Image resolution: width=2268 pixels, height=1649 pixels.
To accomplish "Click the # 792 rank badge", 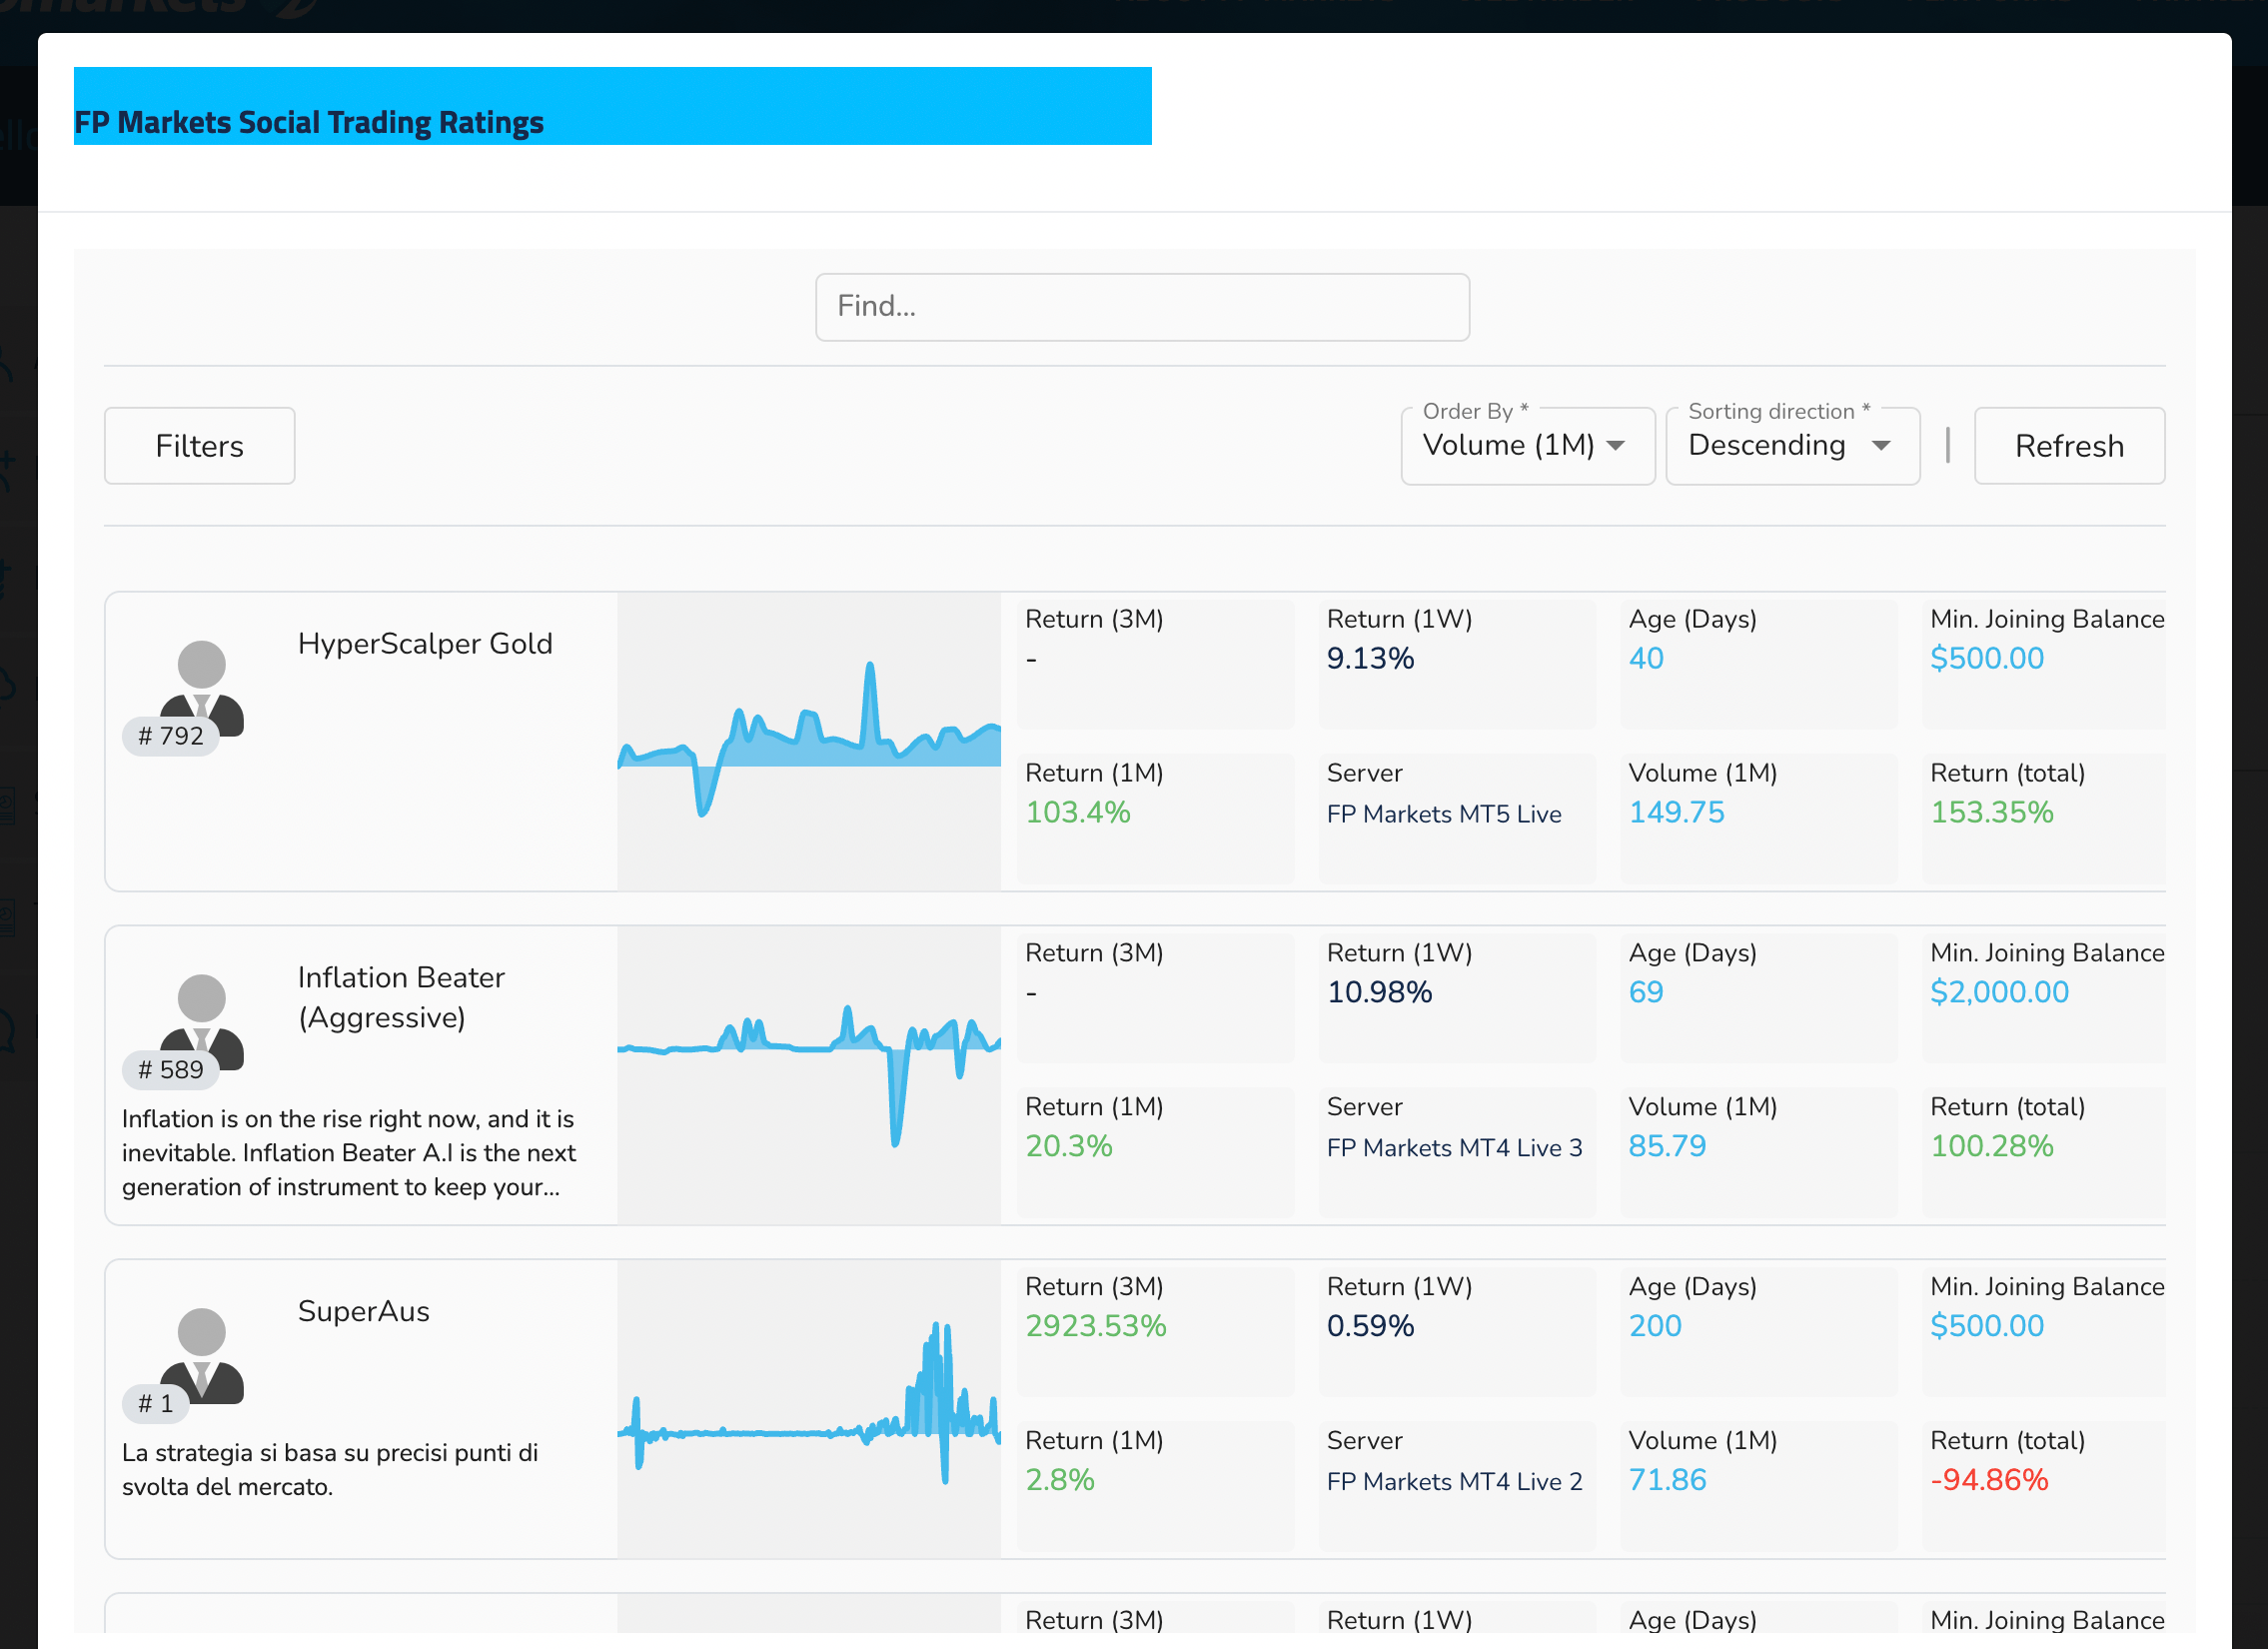I will point(171,736).
